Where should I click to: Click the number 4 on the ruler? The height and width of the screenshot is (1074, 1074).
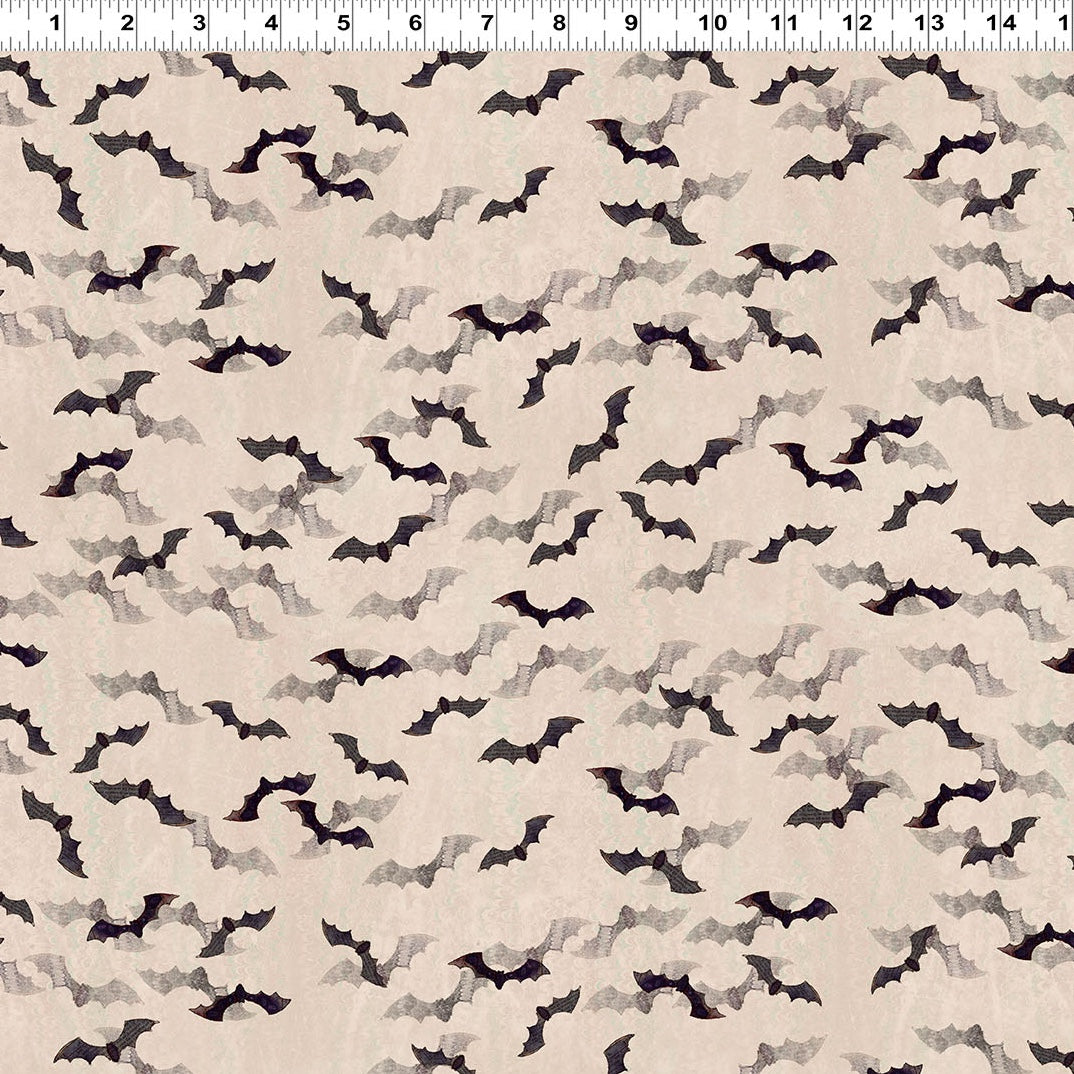point(271,21)
